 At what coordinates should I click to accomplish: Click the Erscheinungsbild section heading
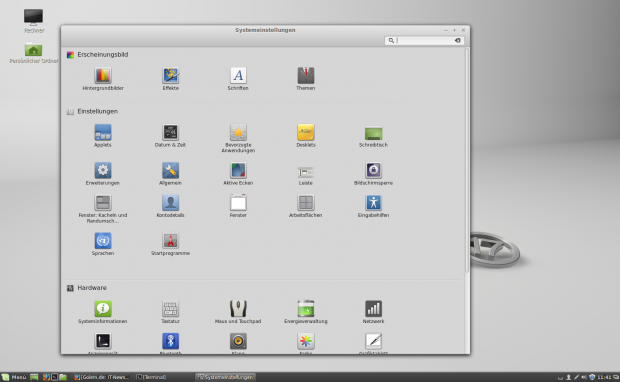[x=103, y=55]
